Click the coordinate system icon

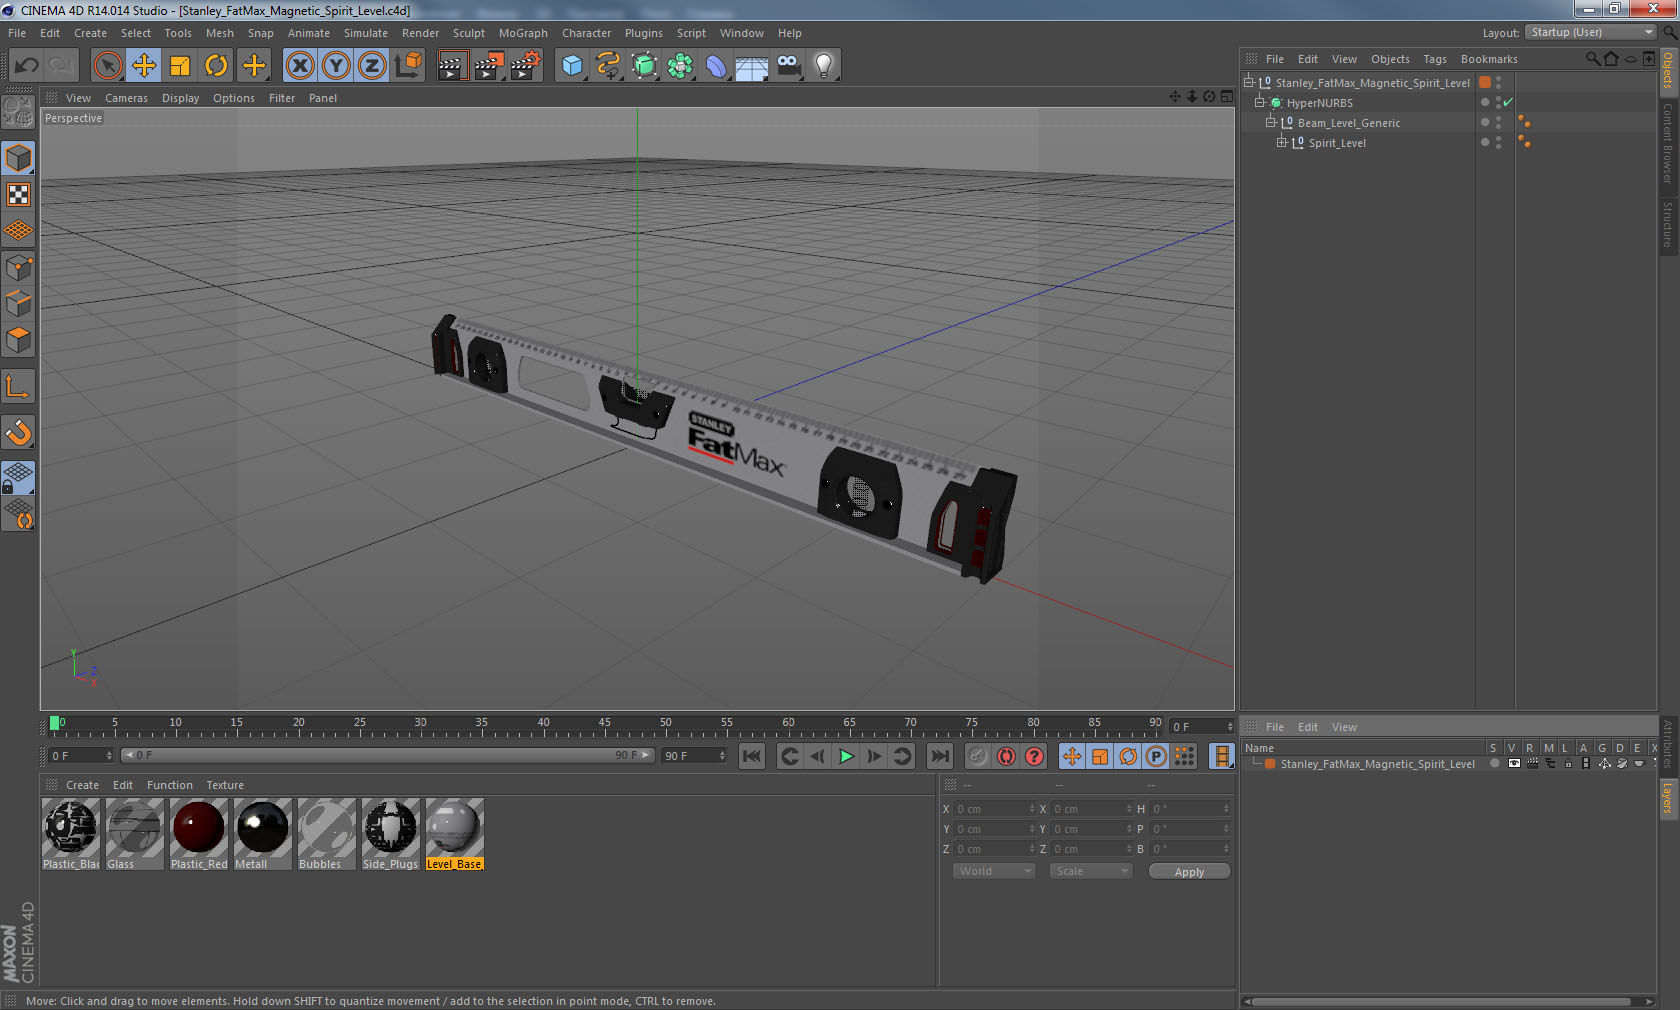click(x=408, y=66)
